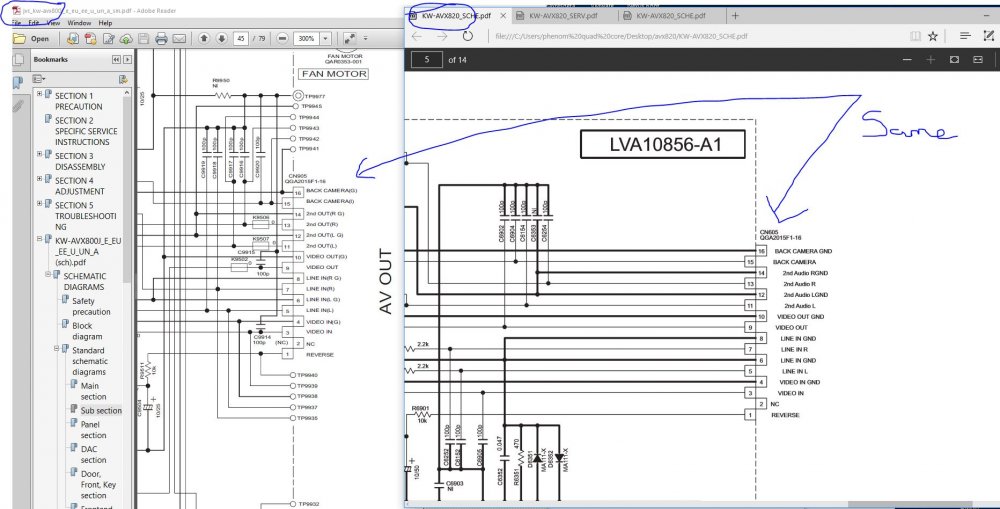Open the File menu in Adobe Reader
This screenshot has height=509, width=1000.
tap(16, 23)
